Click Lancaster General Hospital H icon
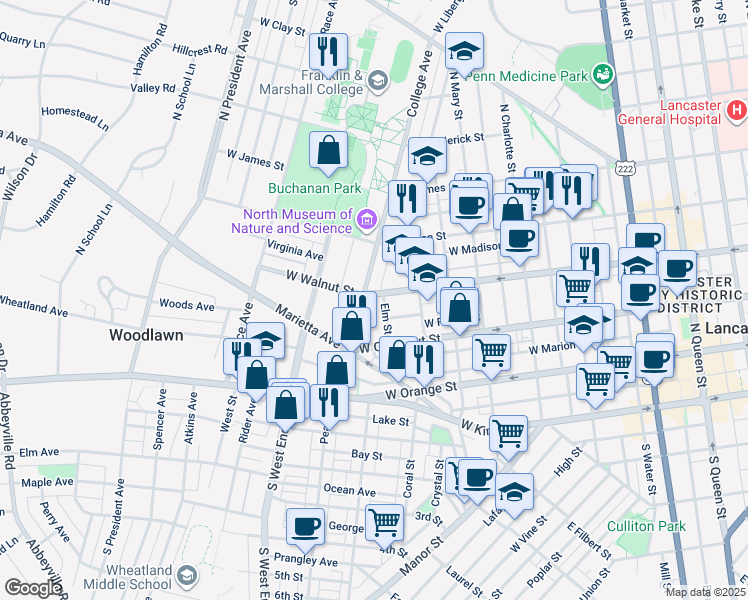 coord(737,111)
